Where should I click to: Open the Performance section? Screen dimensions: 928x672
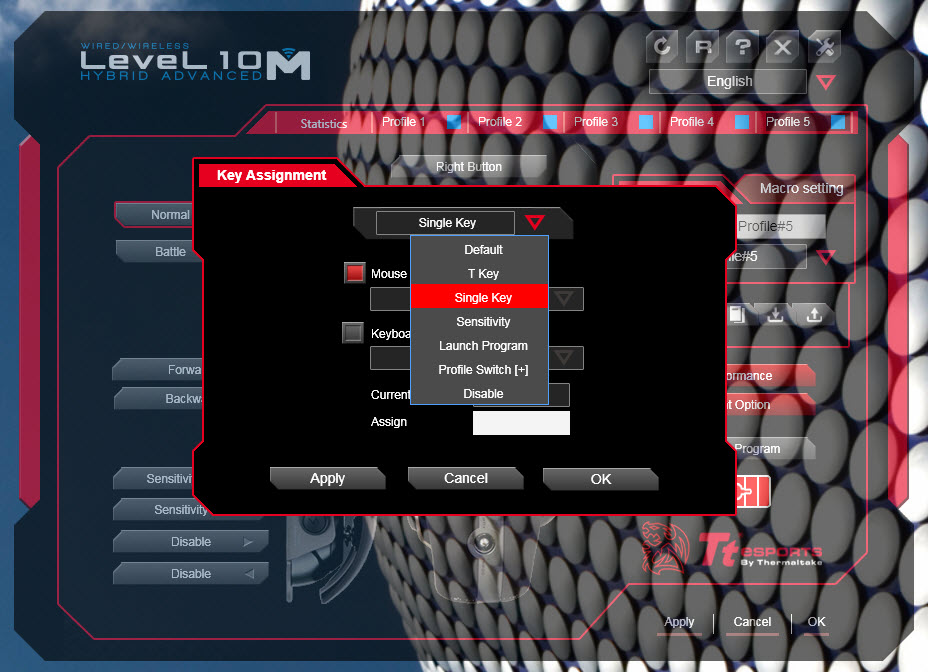coord(771,376)
